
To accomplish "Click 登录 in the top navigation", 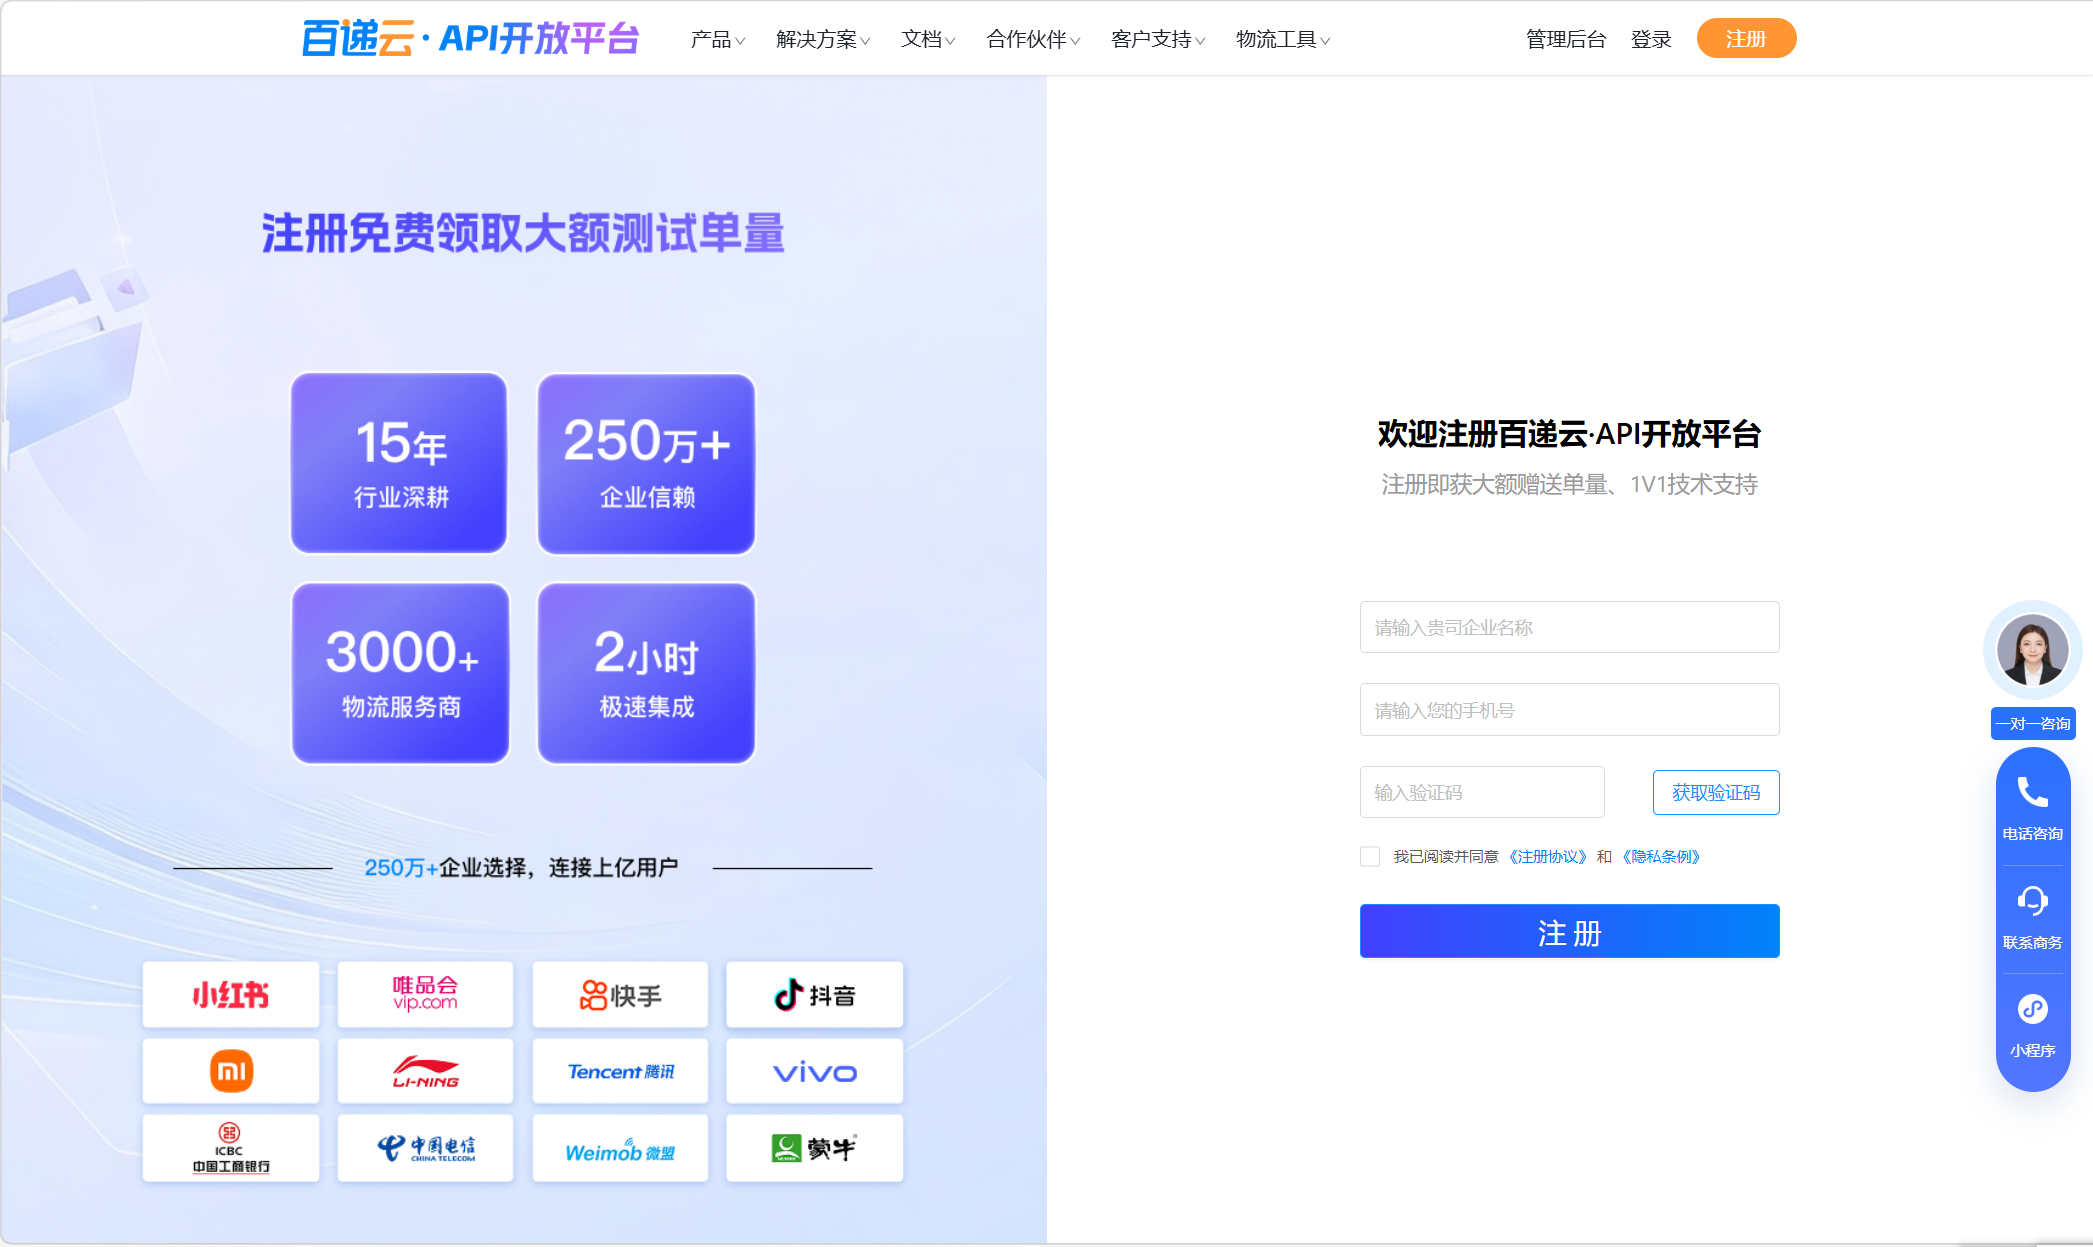I will (x=1651, y=40).
